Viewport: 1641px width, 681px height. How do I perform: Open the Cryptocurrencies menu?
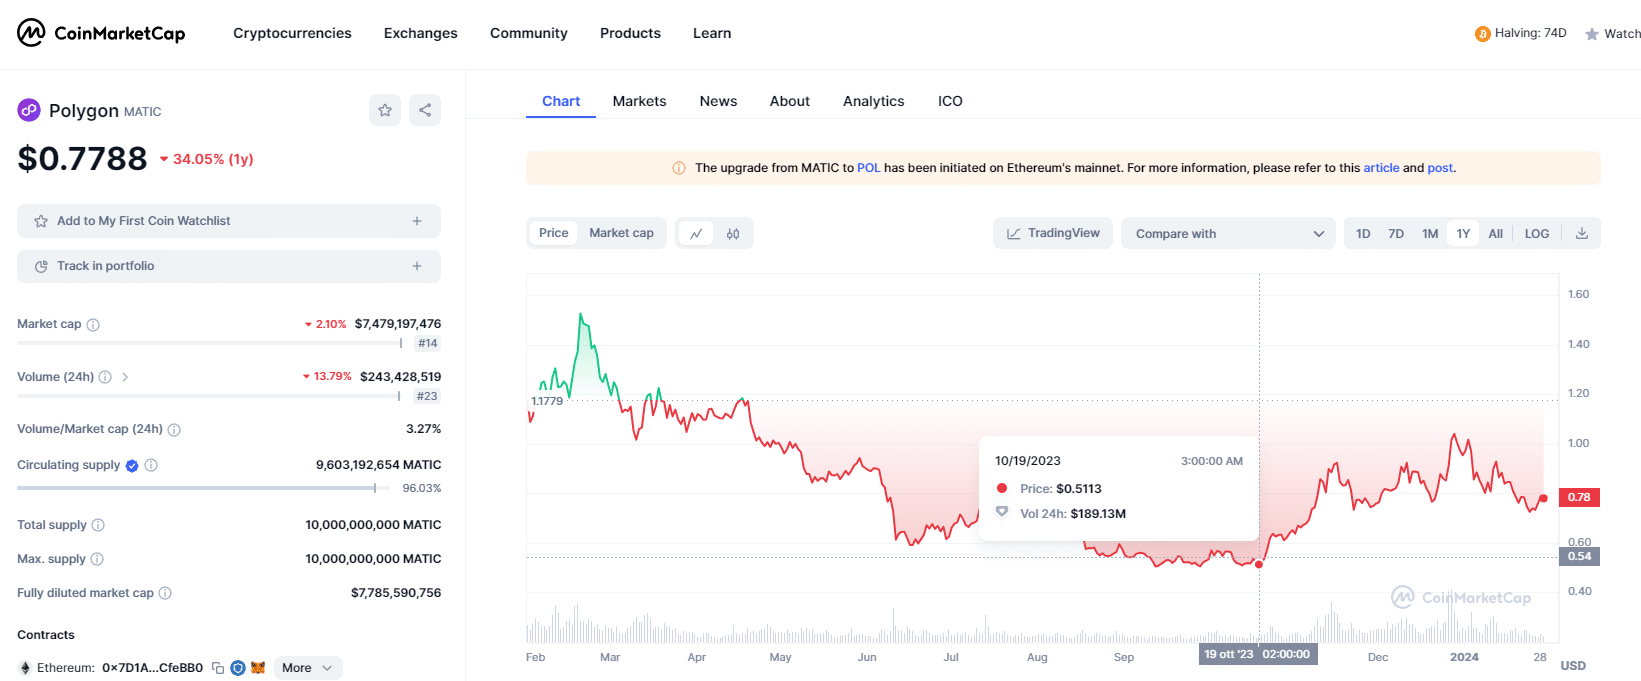point(292,33)
